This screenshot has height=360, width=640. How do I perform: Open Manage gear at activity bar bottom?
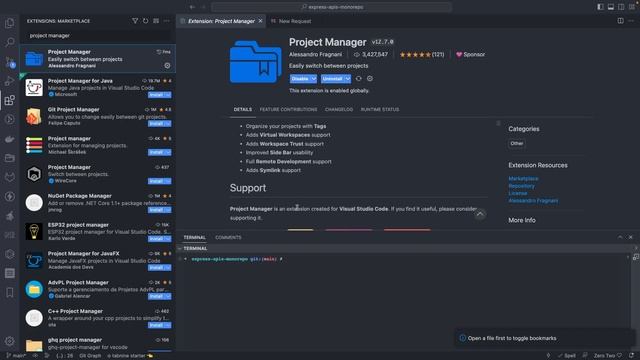pos(9,341)
